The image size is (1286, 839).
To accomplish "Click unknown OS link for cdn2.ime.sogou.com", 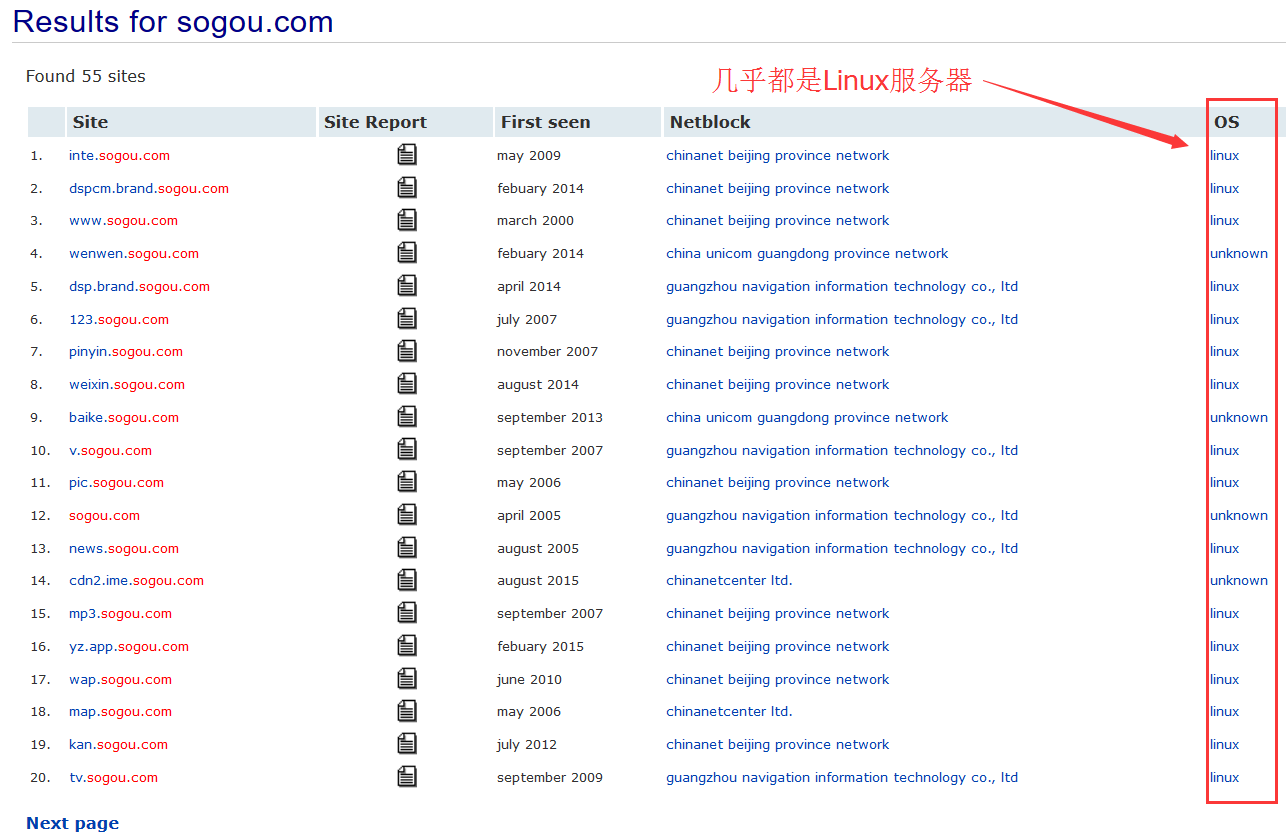I will [x=1239, y=580].
